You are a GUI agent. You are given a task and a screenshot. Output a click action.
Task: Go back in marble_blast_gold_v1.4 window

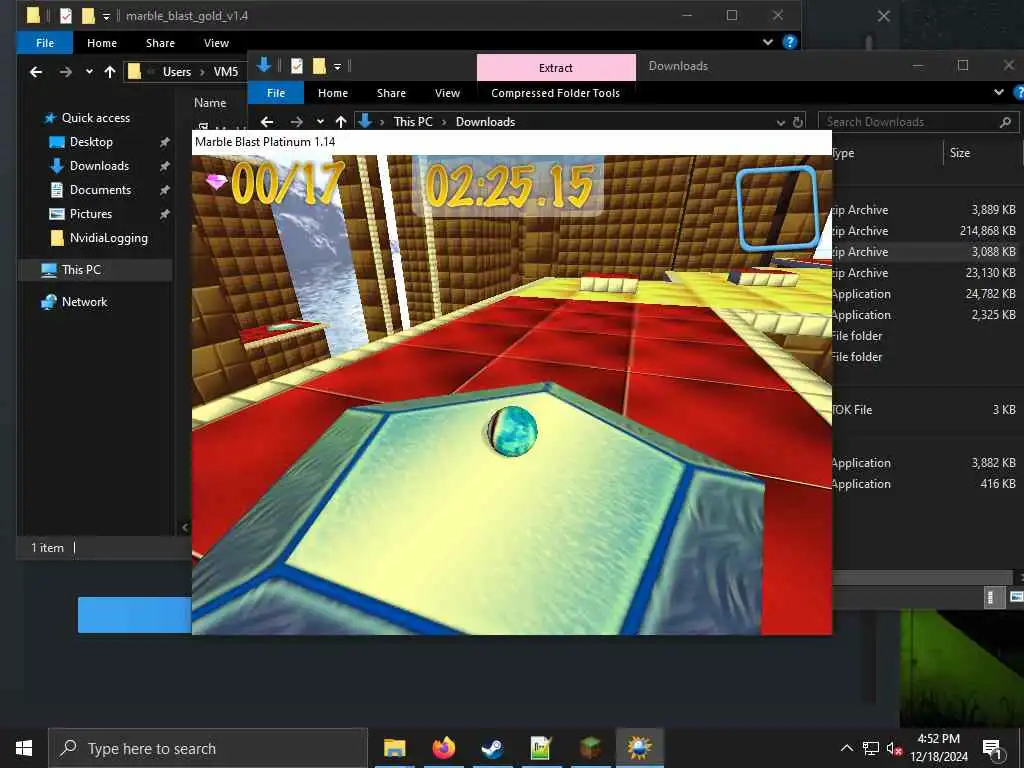(x=36, y=72)
